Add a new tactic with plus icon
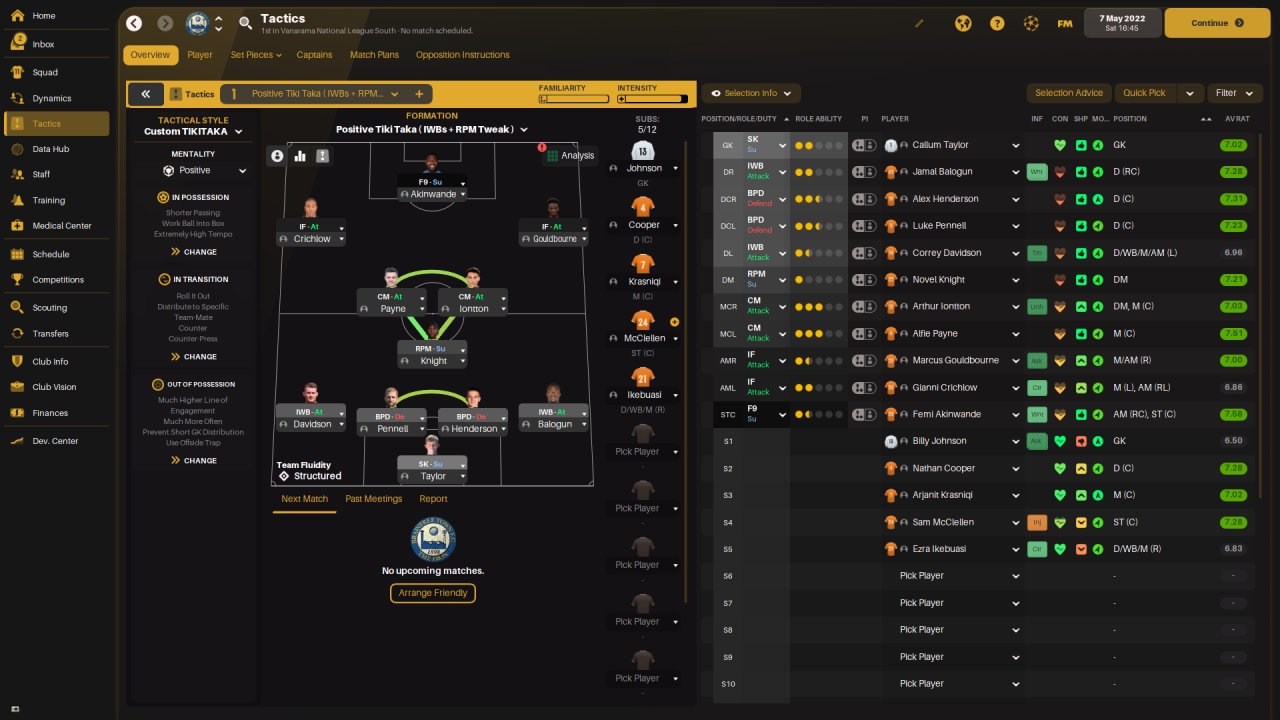Image resolution: width=1280 pixels, height=720 pixels. click(419, 94)
